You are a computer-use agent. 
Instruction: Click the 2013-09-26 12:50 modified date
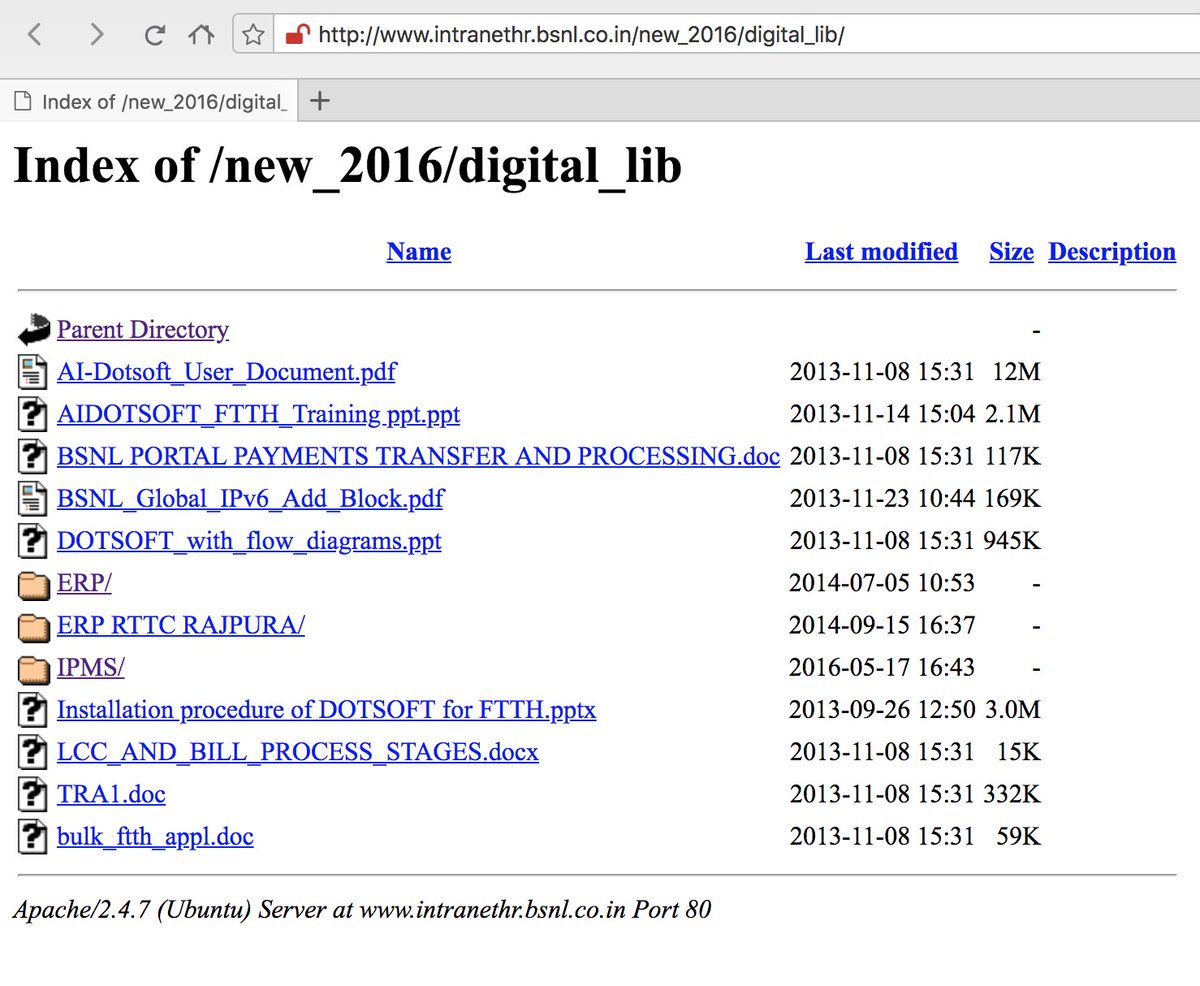pyautogui.click(x=882, y=710)
